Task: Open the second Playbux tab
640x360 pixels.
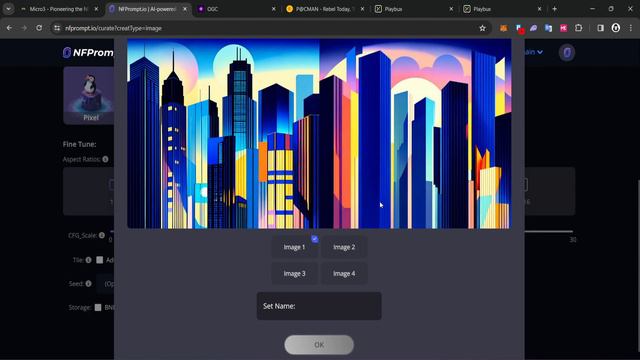Action: click(x=502, y=9)
